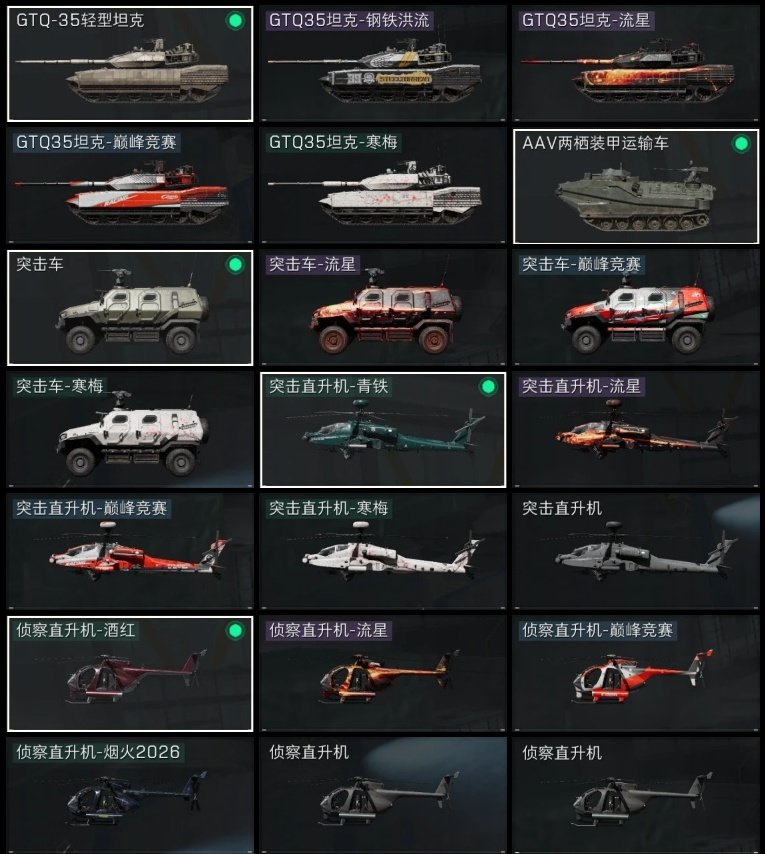Click the green equipped indicator on GTQ-35轻型坦克
This screenshot has width=765, height=854.
pos(235,21)
